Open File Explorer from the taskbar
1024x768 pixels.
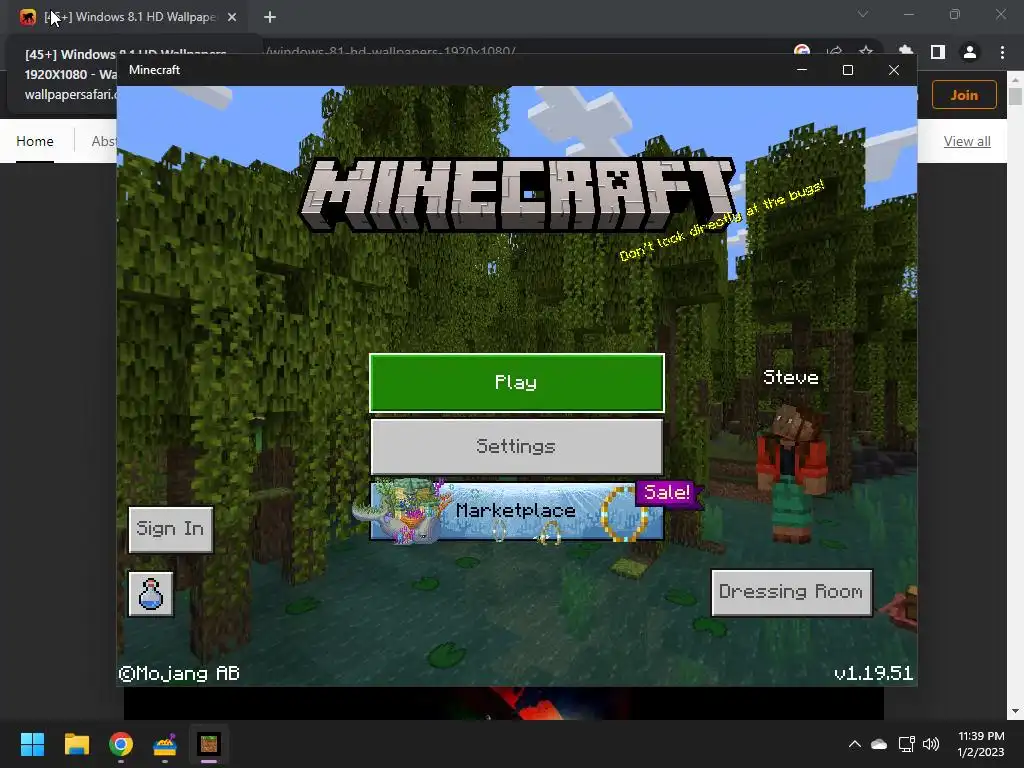pyautogui.click(x=76, y=744)
